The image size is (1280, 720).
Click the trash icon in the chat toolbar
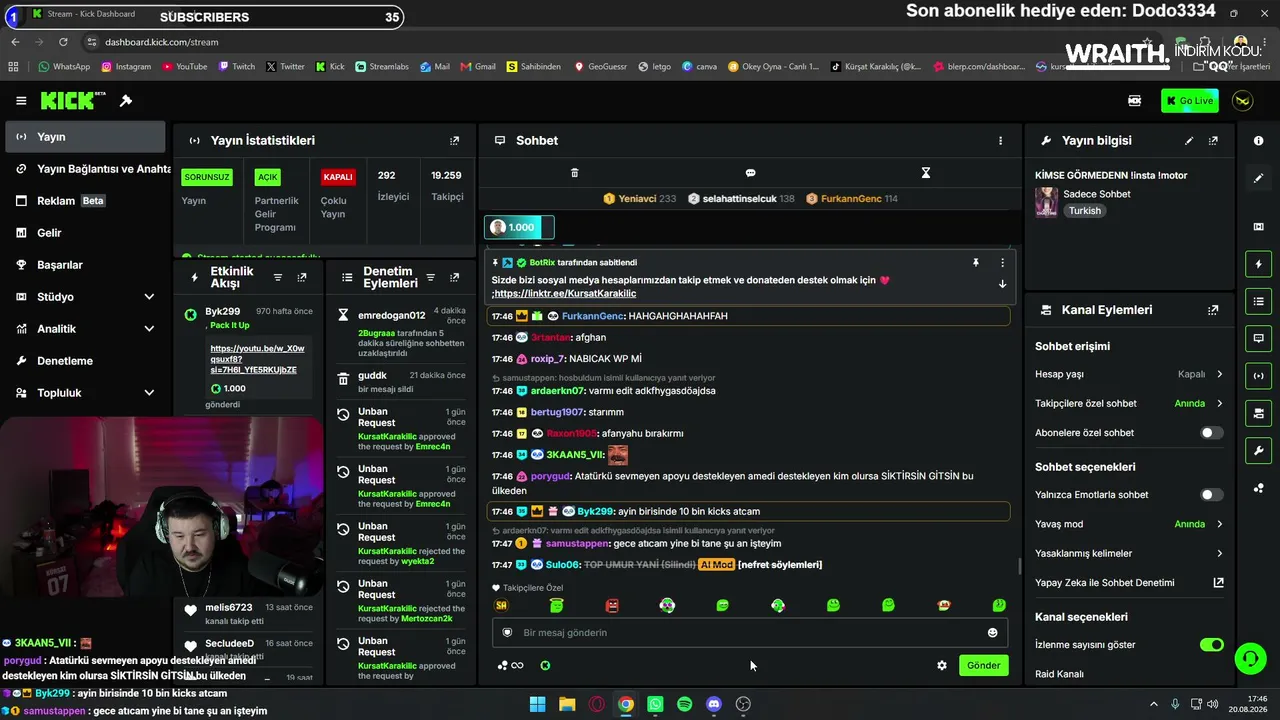(x=574, y=173)
